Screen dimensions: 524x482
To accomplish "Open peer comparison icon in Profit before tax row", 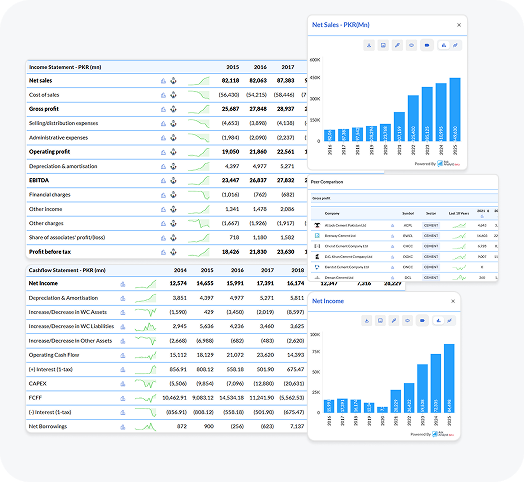I will click(x=173, y=252).
